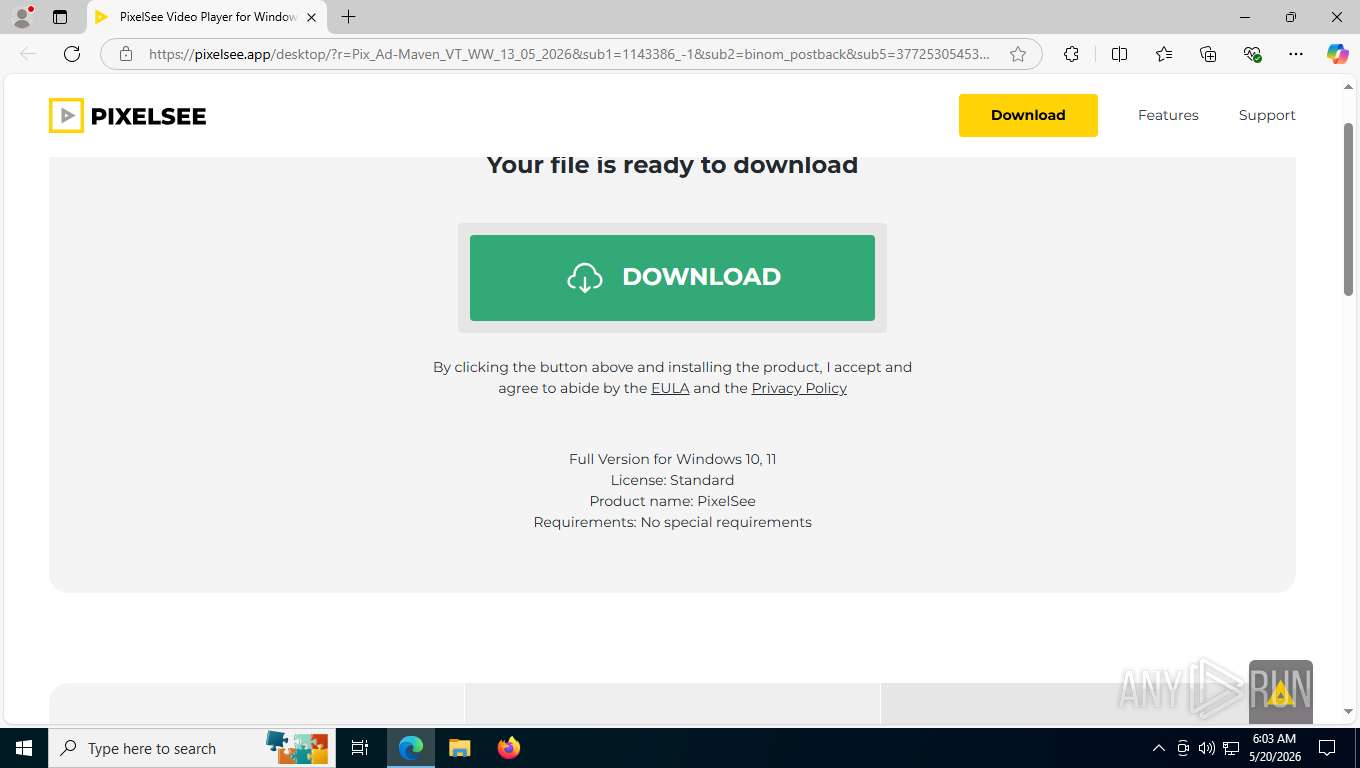The image size is (1360, 768).
Task: Open the notification center icon
Action: click(1327, 748)
